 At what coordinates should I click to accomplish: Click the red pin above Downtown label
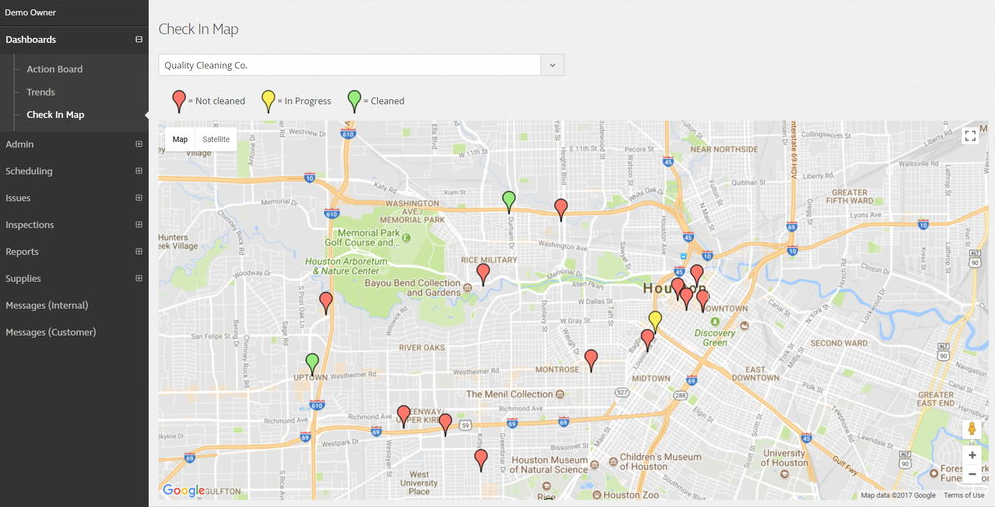click(x=702, y=300)
